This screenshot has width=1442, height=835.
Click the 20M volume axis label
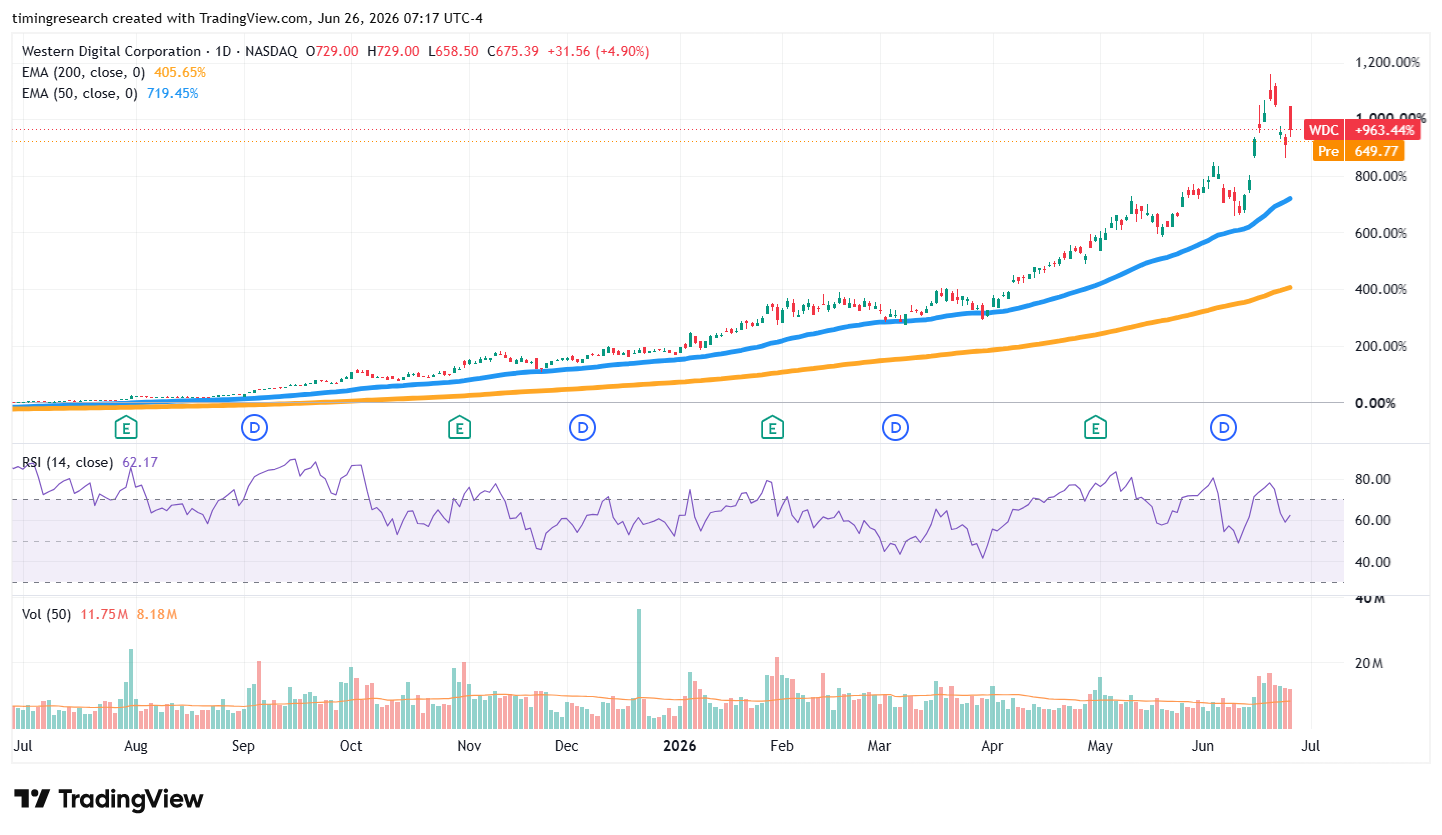[x=1369, y=664]
